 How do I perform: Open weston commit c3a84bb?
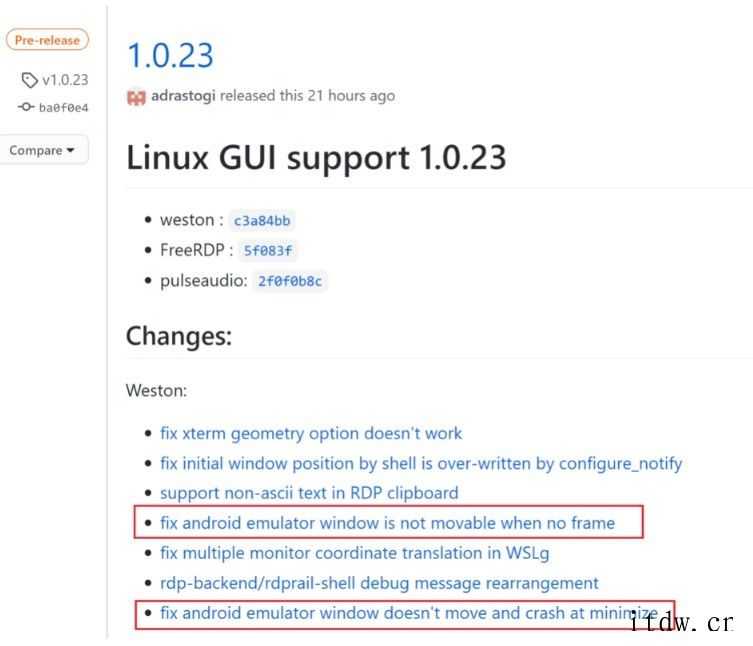(262, 220)
